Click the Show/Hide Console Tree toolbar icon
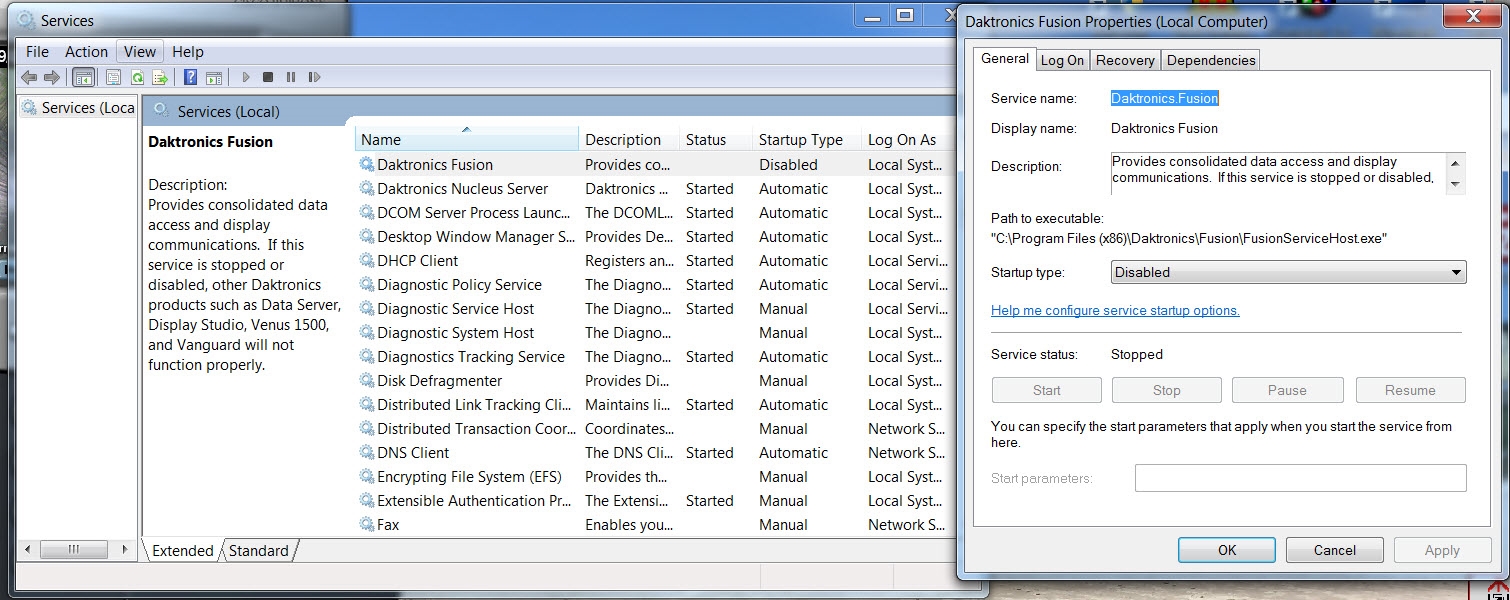 click(84, 77)
